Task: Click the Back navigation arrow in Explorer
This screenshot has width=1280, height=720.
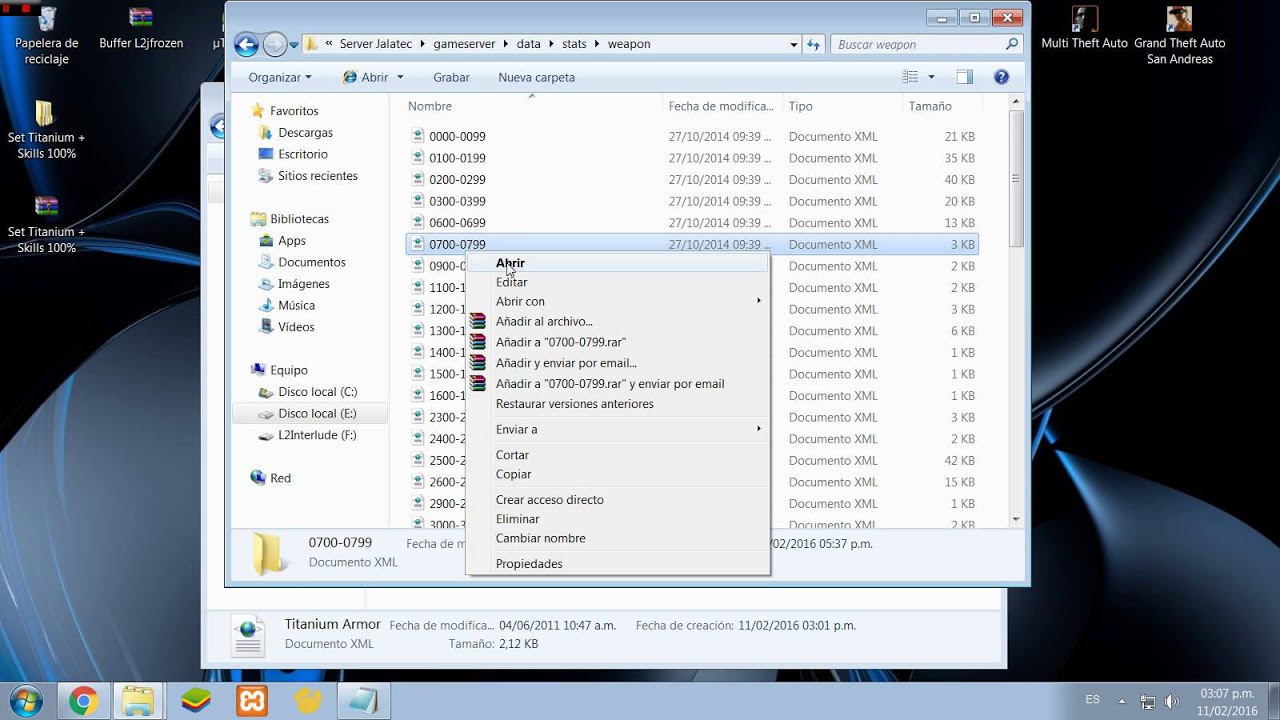Action: point(246,44)
